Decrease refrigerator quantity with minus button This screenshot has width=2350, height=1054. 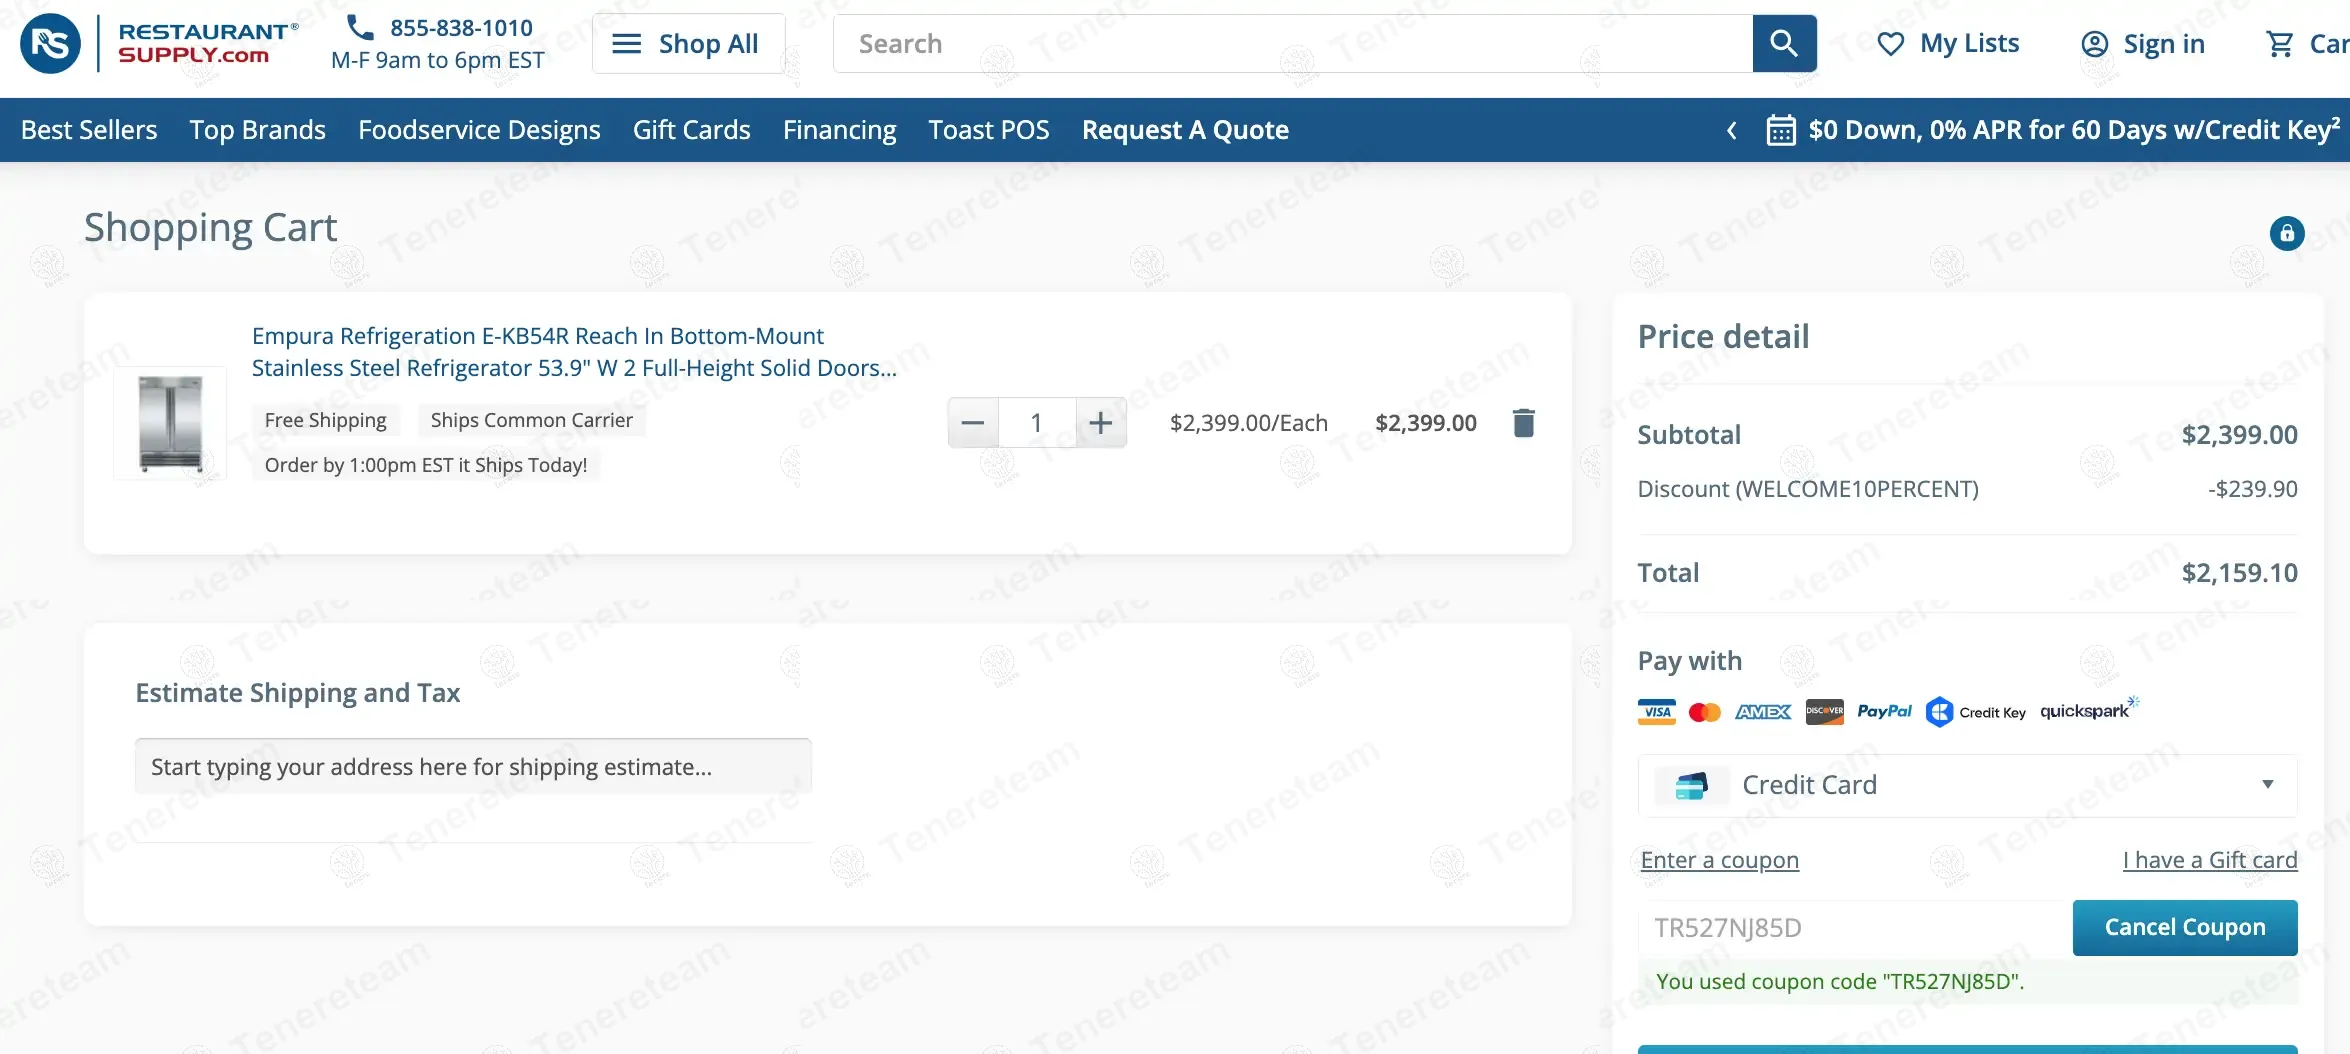[972, 423]
